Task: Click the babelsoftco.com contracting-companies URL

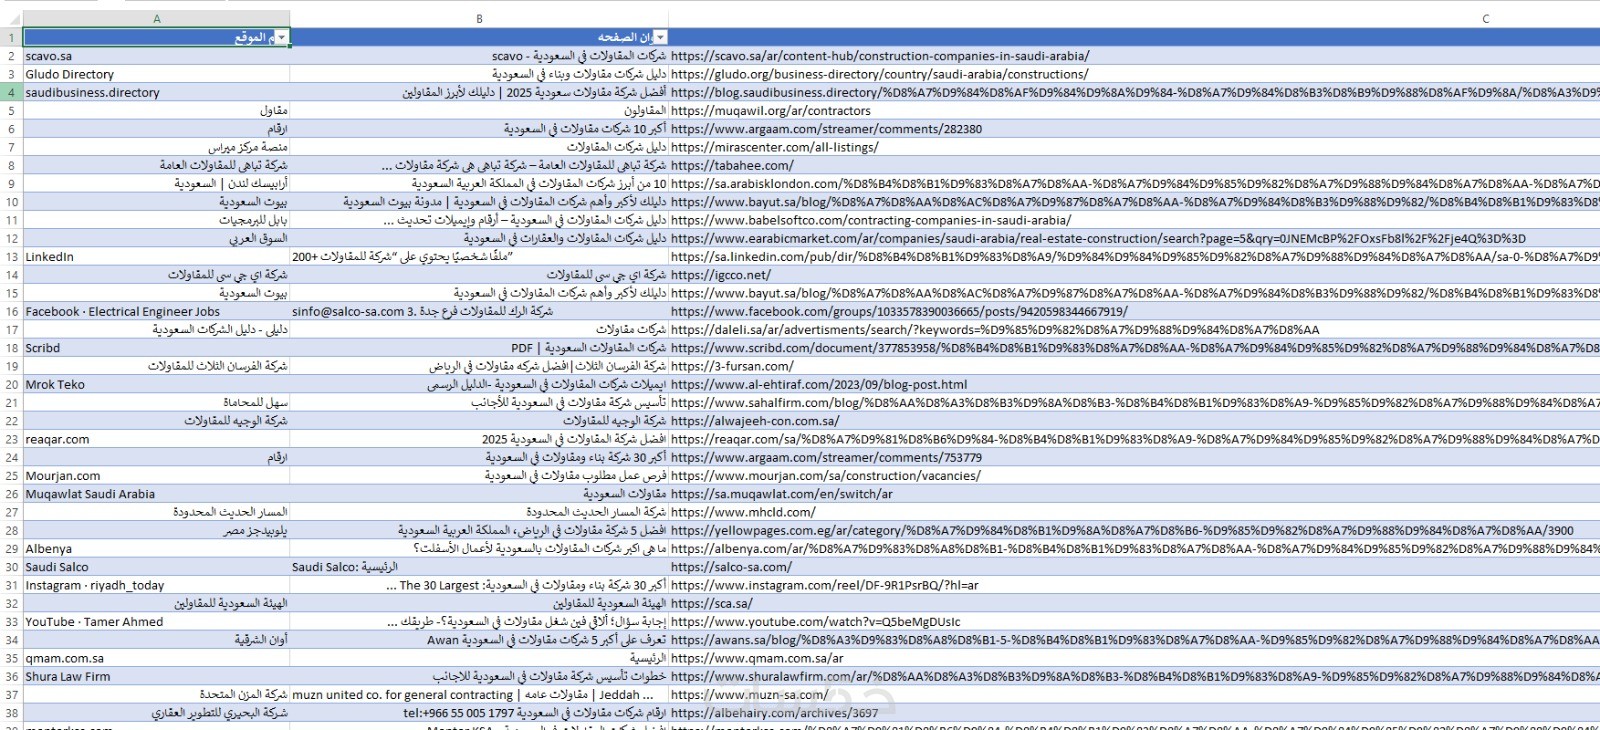Action: [871, 221]
